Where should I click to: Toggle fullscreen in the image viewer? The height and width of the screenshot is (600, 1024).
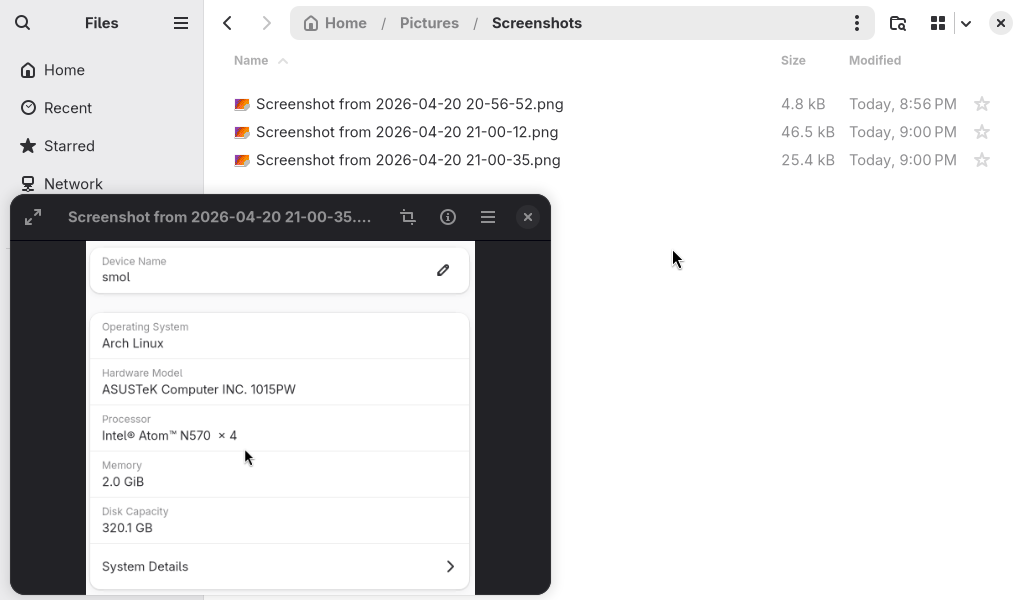[33, 217]
